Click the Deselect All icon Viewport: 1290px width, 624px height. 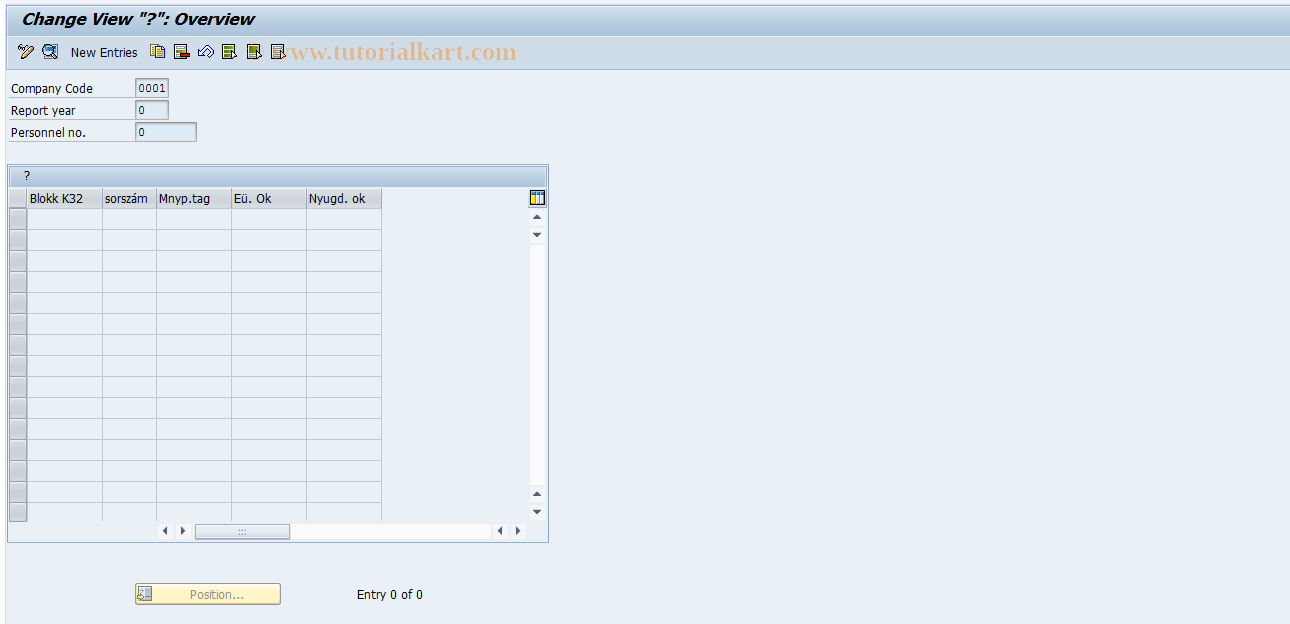coord(278,52)
